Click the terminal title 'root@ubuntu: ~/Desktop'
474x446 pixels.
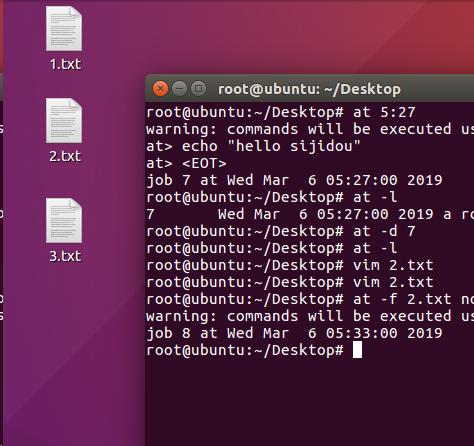309,89
